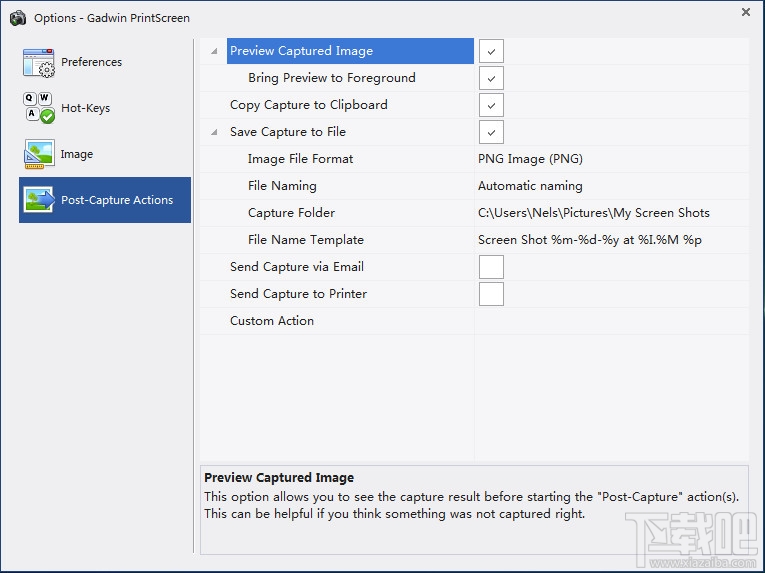Uncheck the Save Capture to File checkbox

[491, 132]
